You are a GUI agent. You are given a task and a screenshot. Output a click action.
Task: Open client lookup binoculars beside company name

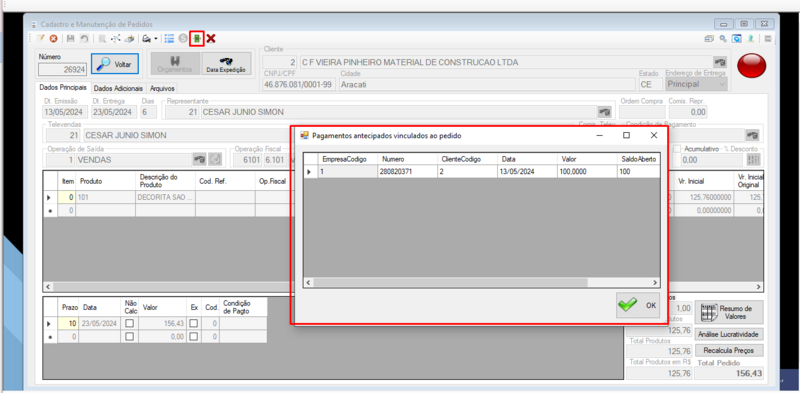click(x=720, y=62)
